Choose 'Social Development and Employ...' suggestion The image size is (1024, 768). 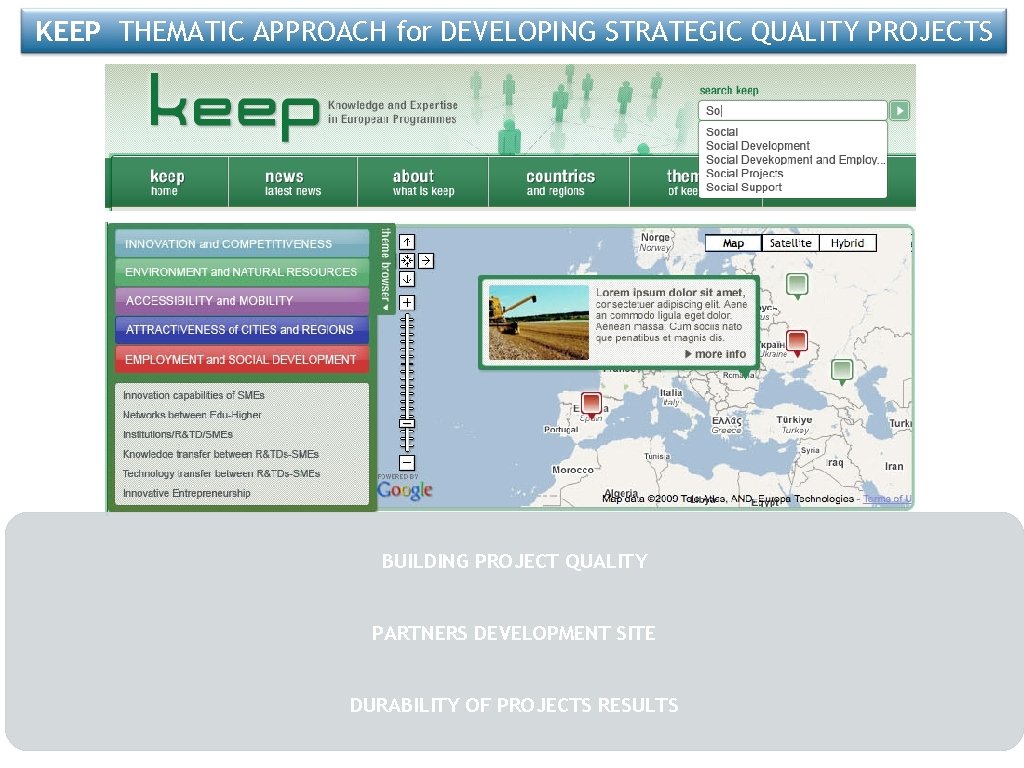pyautogui.click(x=795, y=159)
